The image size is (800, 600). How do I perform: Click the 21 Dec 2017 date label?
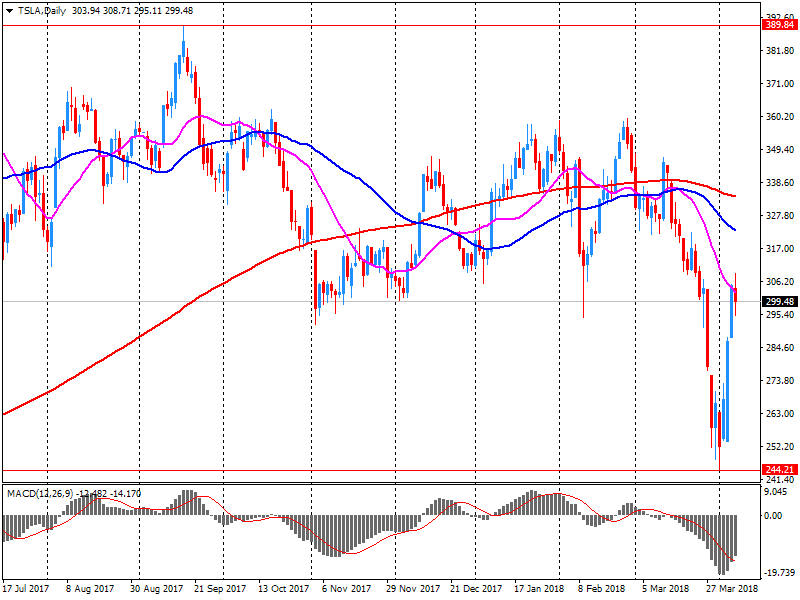476,589
